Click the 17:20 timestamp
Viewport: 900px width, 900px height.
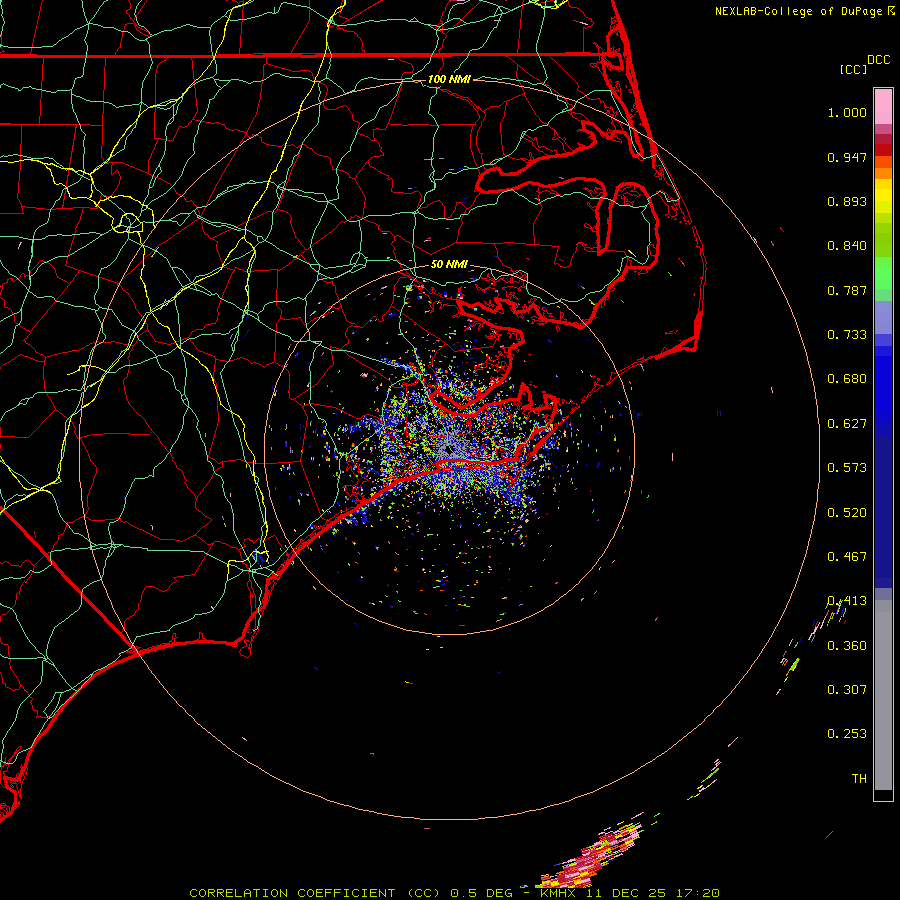click(697, 893)
